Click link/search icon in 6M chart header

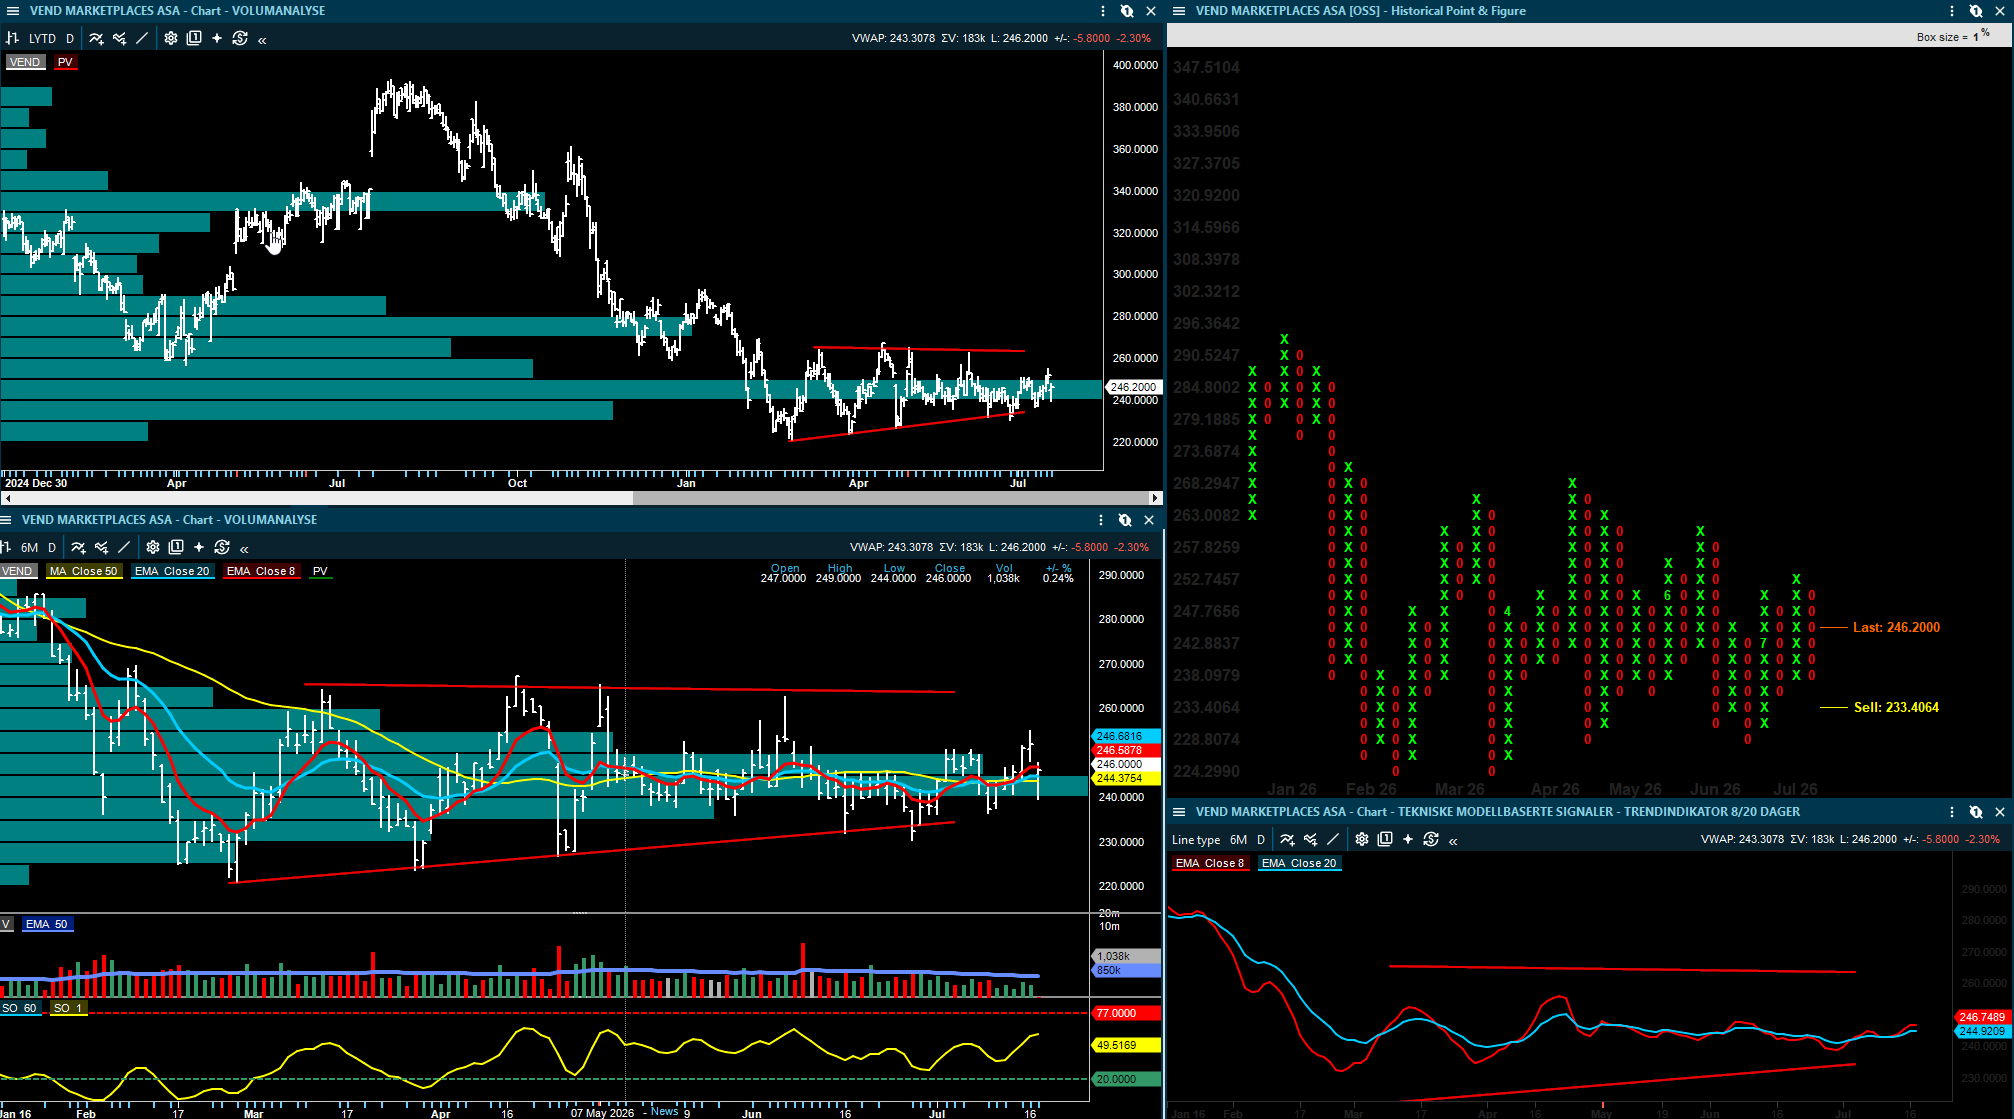click(1125, 520)
